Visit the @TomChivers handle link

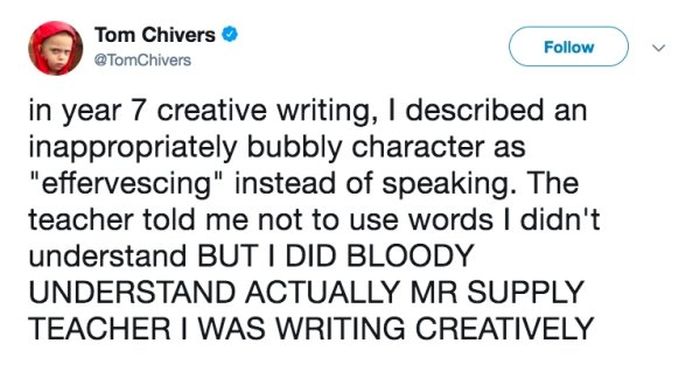[142, 60]
